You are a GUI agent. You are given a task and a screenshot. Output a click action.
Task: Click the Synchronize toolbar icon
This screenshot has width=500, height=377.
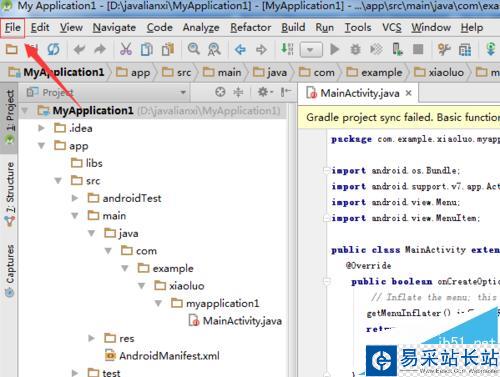(53, 49)
